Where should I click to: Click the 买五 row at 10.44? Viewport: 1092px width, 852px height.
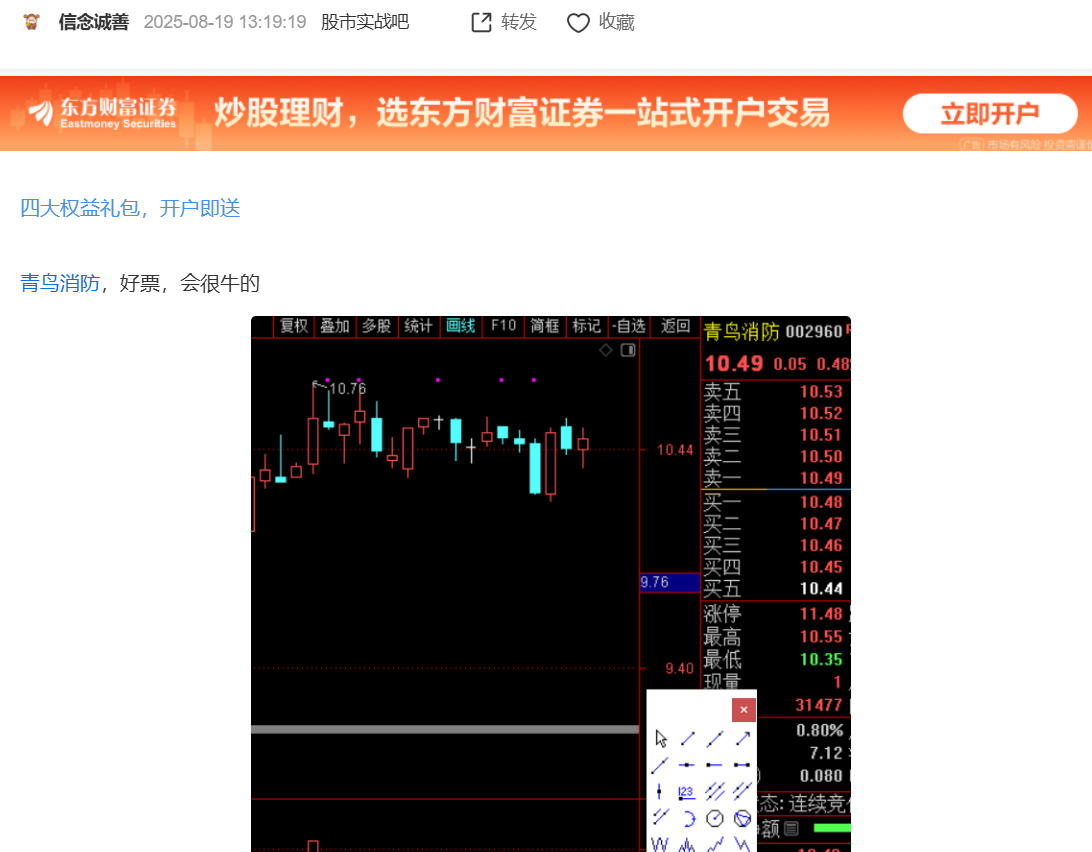774,589
